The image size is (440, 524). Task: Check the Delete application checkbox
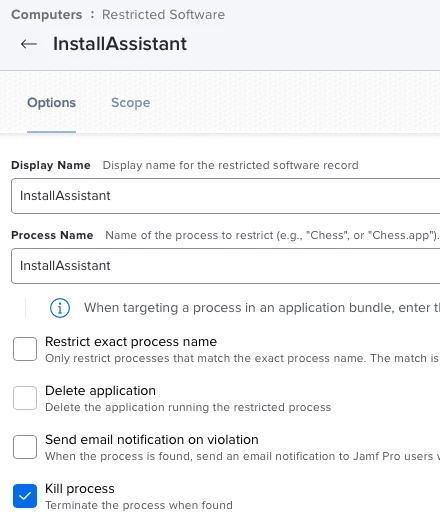click(x=25, y=398)
